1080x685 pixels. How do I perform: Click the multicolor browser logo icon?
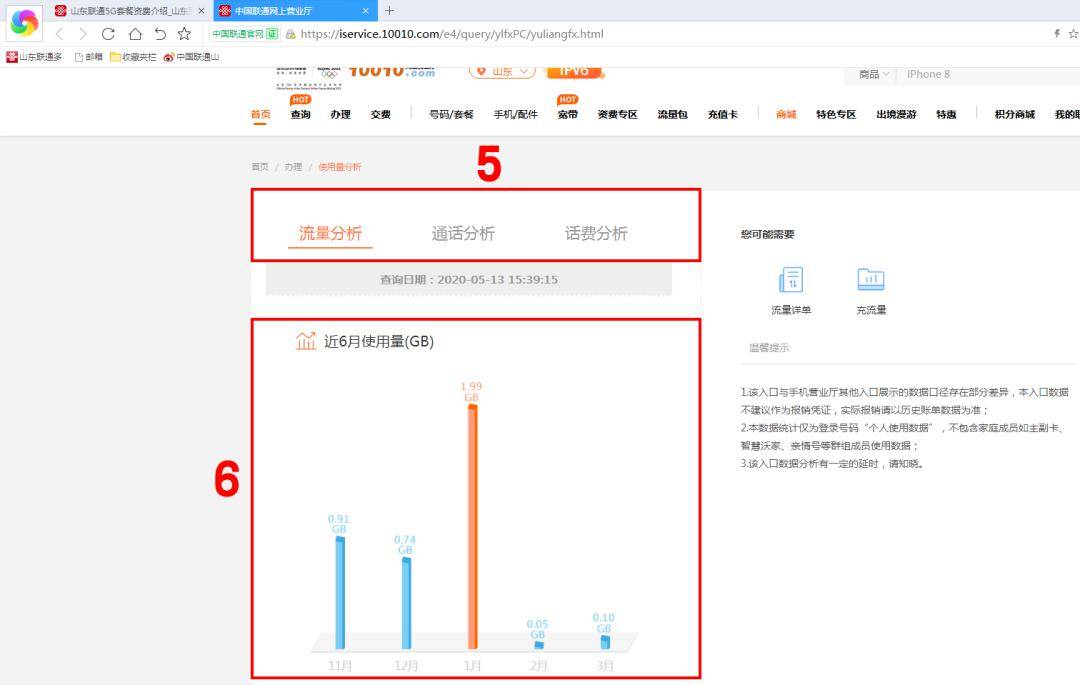24,23
